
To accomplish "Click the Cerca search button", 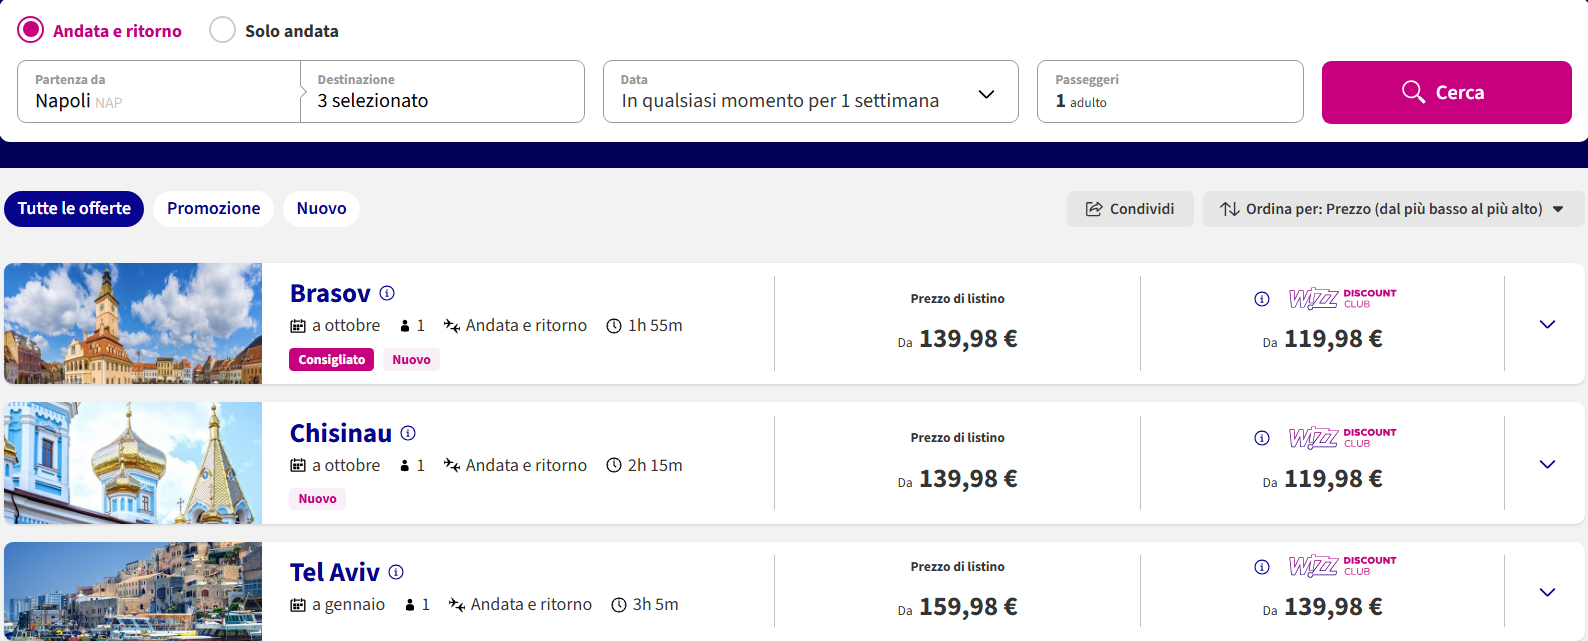I will (1446, 92).
